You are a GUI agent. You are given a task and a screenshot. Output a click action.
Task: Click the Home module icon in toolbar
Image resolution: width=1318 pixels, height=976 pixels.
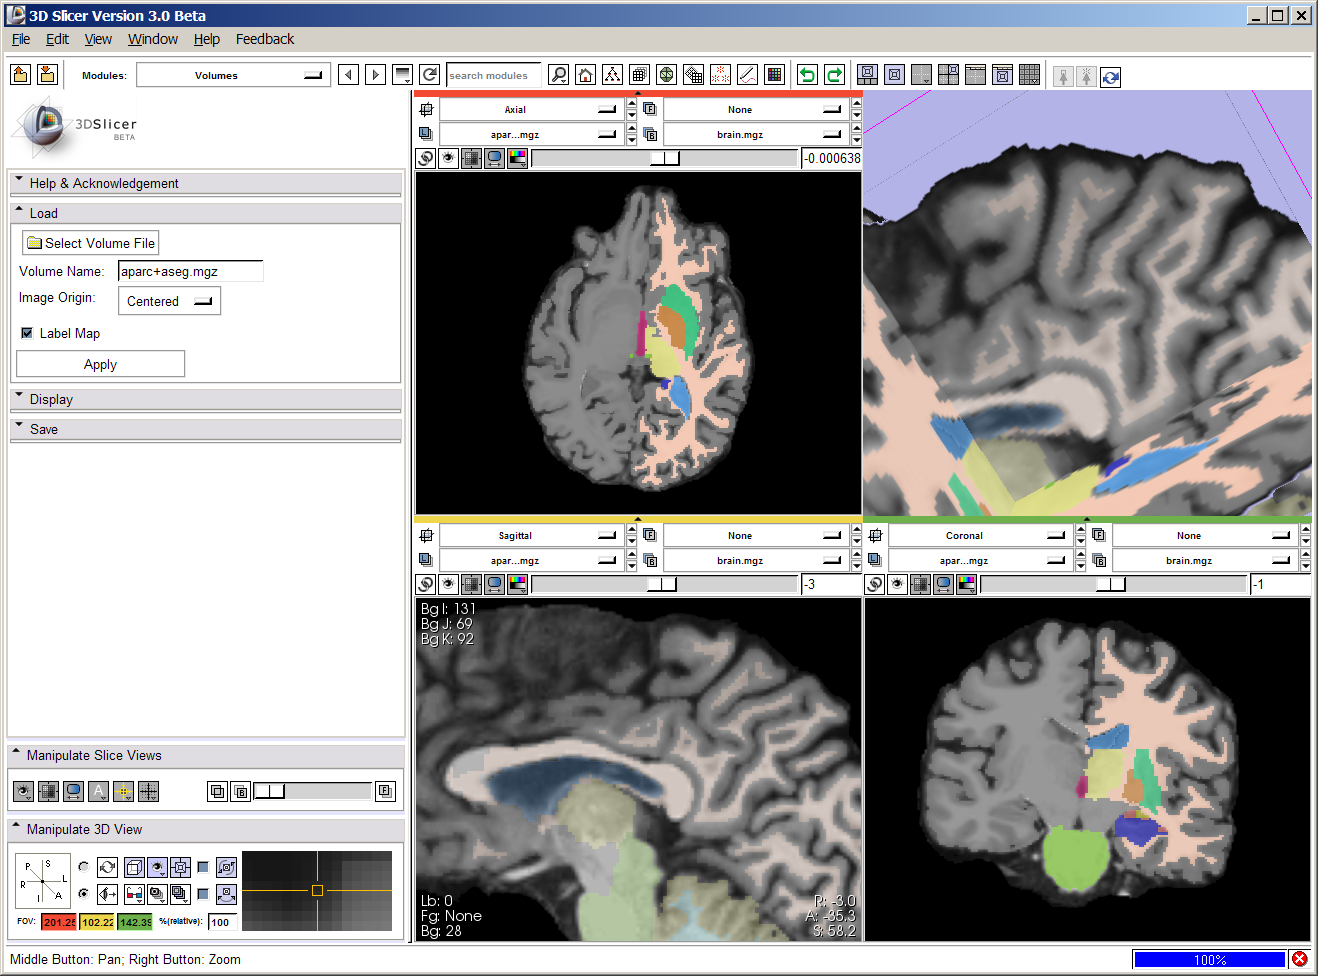pyautogui.click(x=586, y=75)
